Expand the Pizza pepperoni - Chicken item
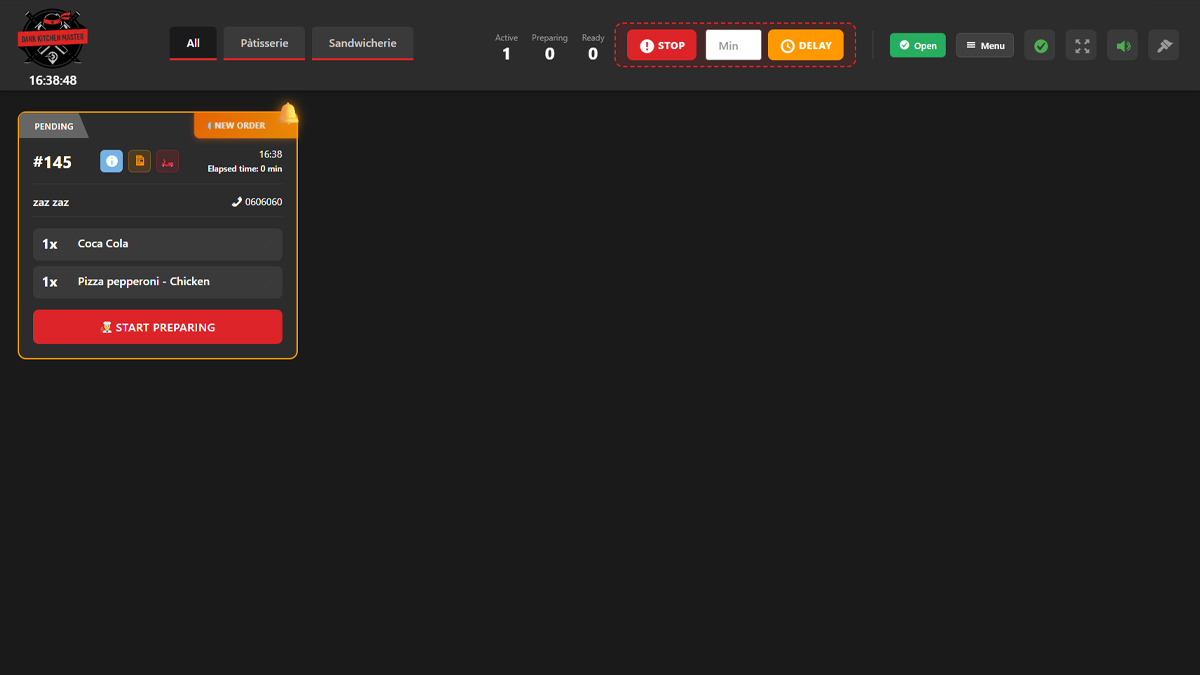Image resolution: width=1200 pixels, height=675 pixels. coord(157,282)
